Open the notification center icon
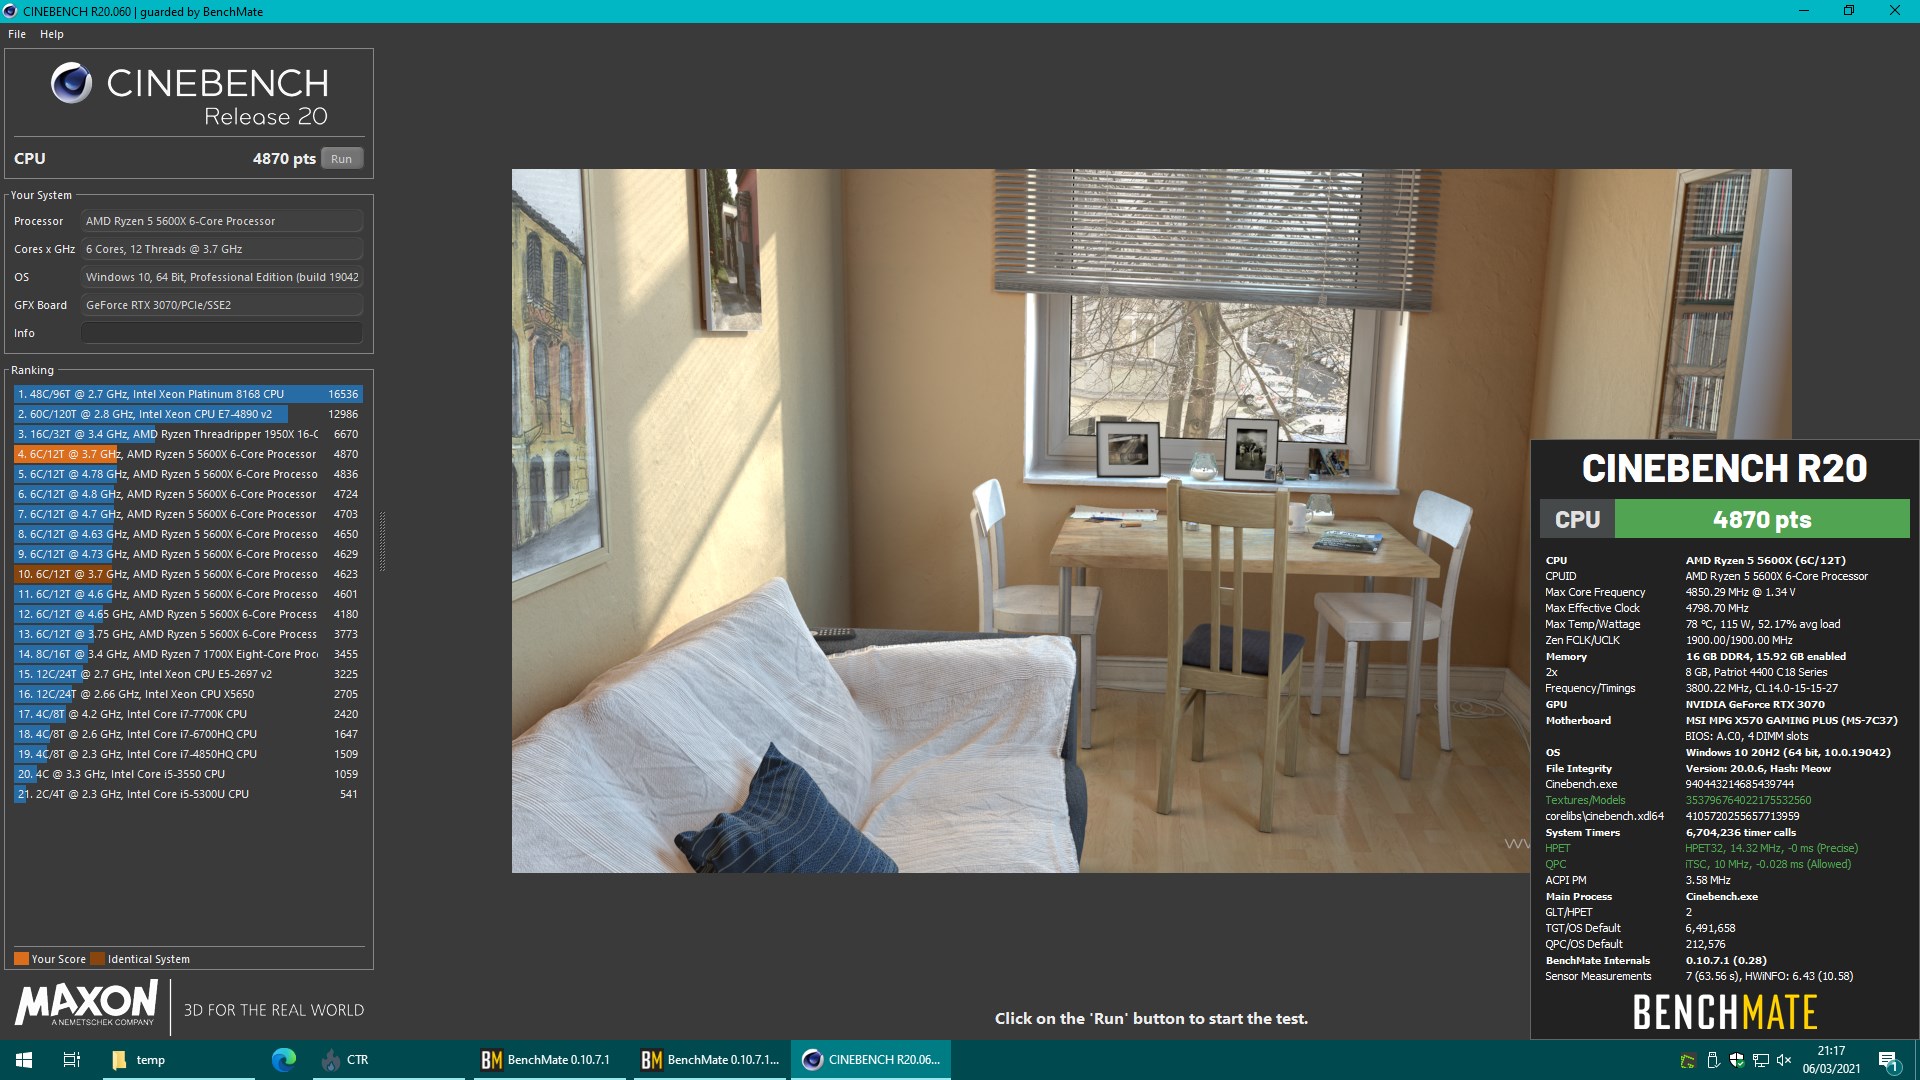Image resolution: width=1920 pixels, height=1080 pixels. point(1889,1060)
